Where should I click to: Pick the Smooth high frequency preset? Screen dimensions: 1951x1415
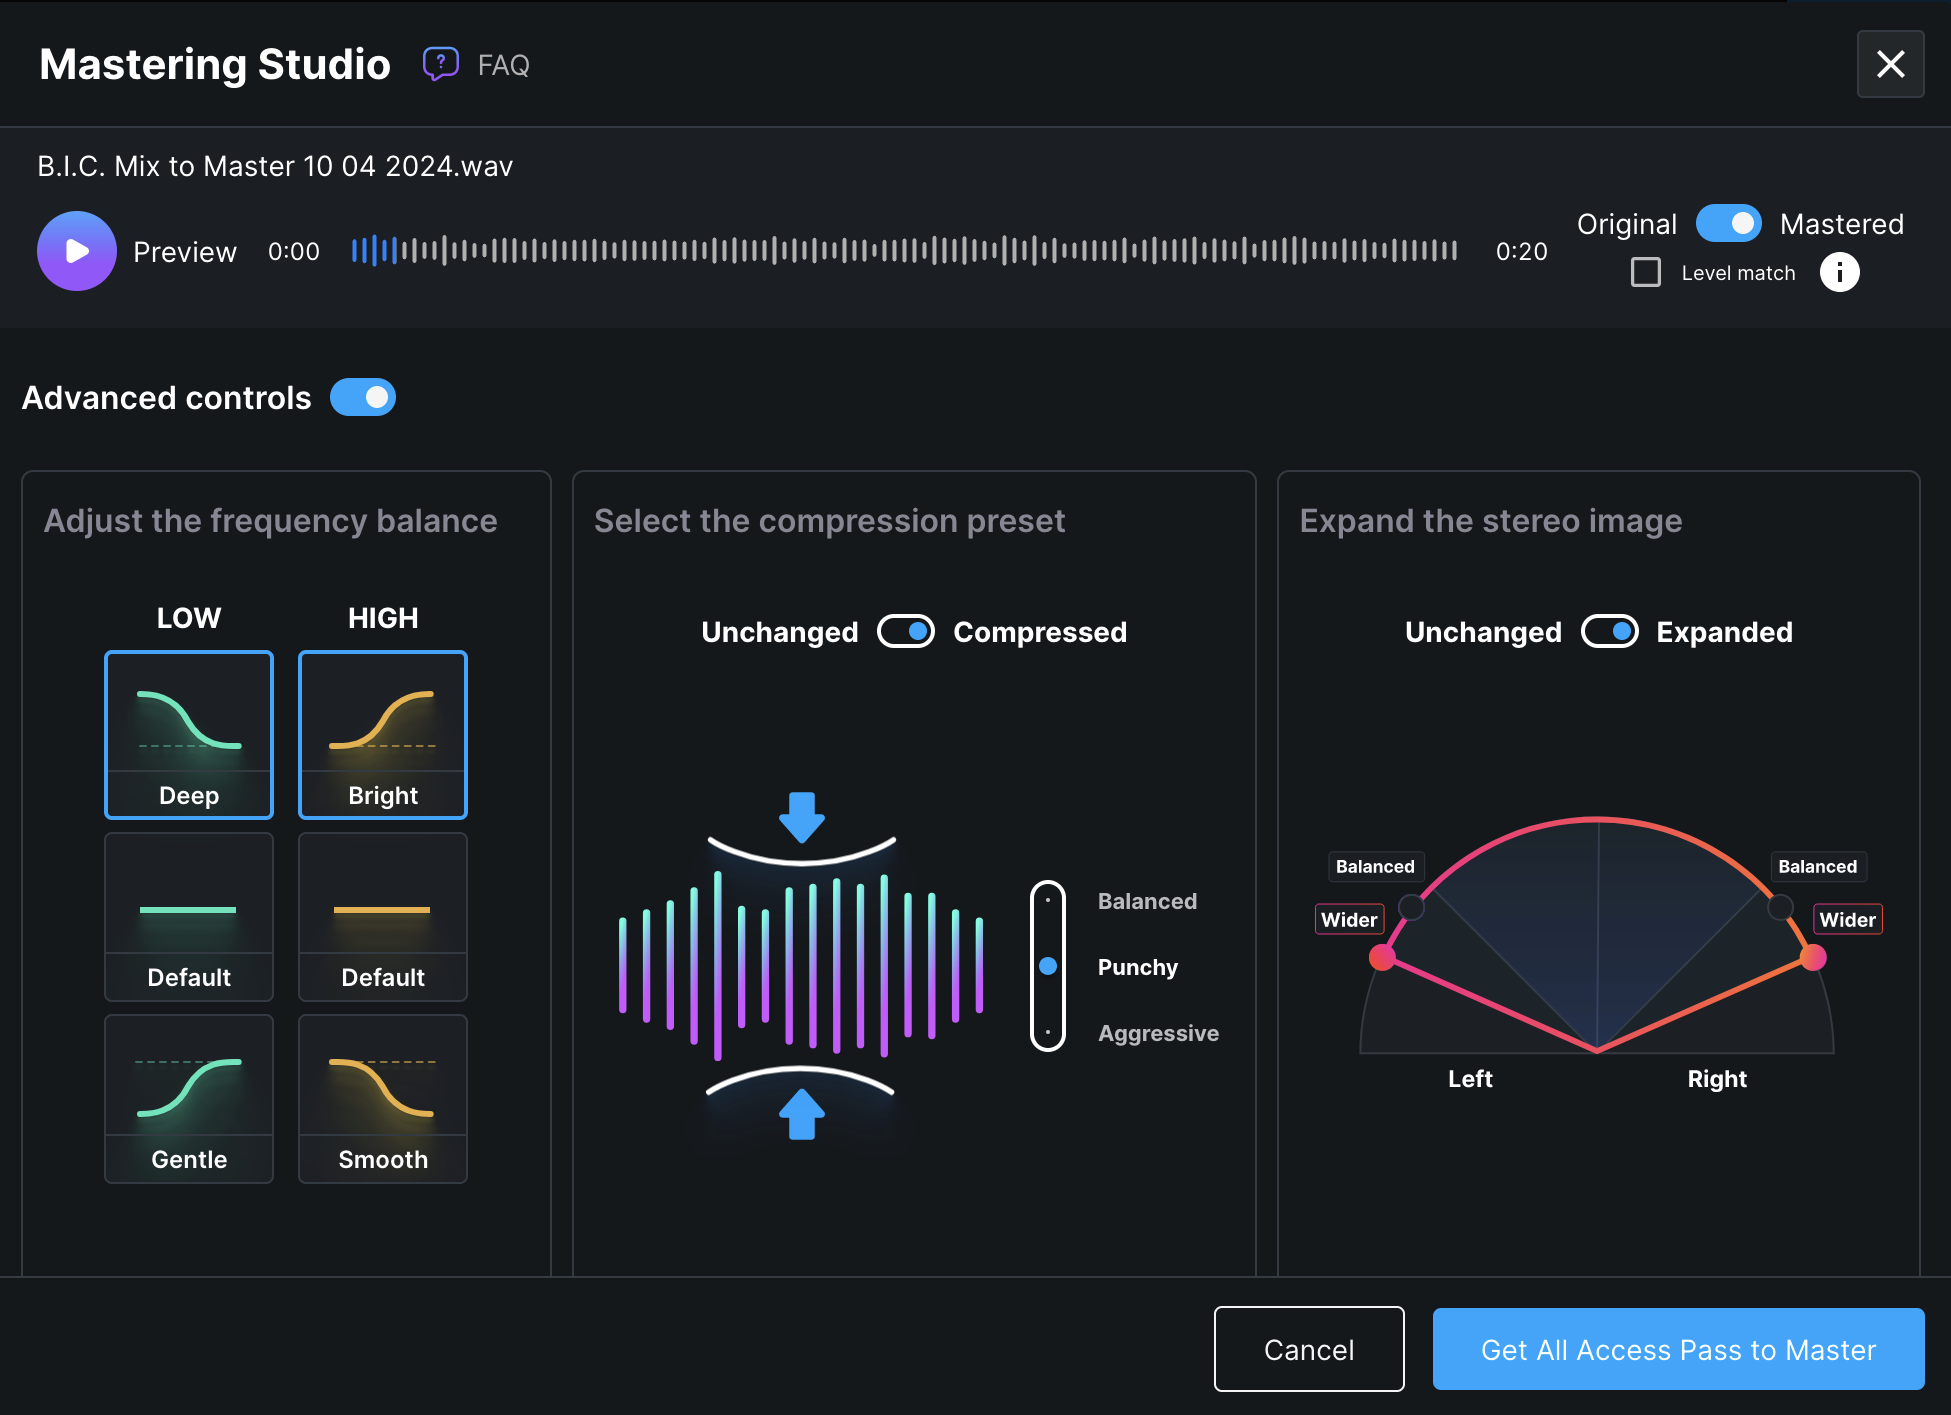tap(383, 1098)
